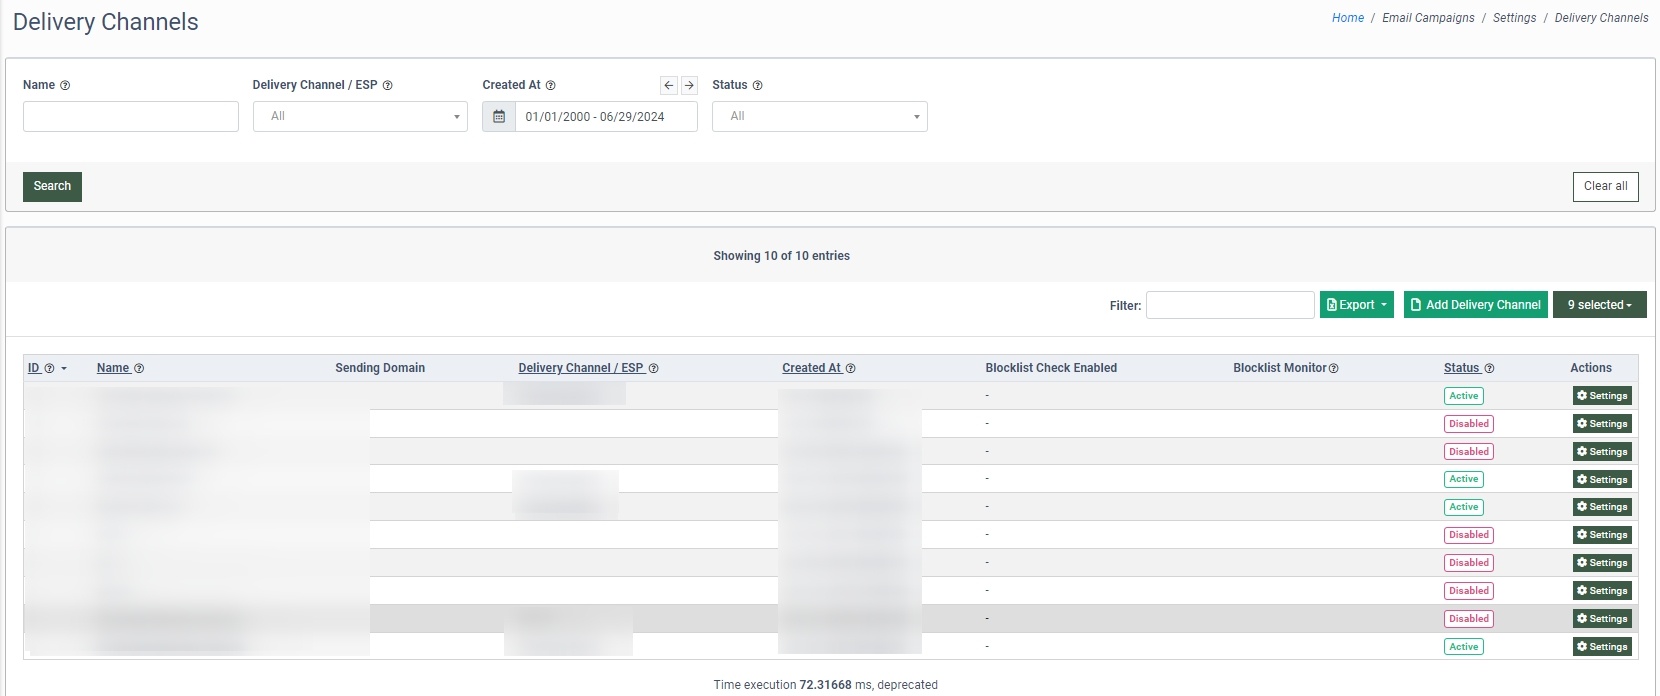The height and width of the screenshot is (696, 1660).
Task: Click the previous date range arrow
Action: click(669, 86)
